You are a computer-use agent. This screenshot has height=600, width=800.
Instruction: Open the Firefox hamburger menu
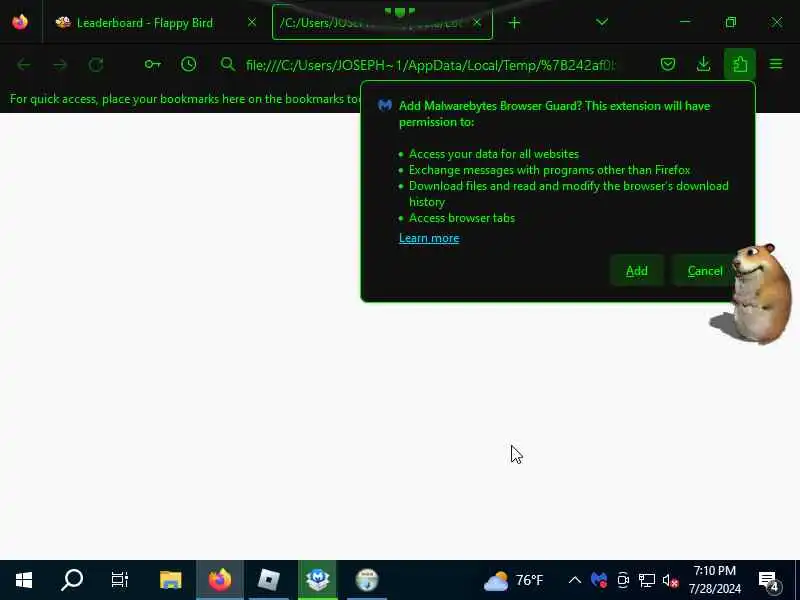pos(776,64)
